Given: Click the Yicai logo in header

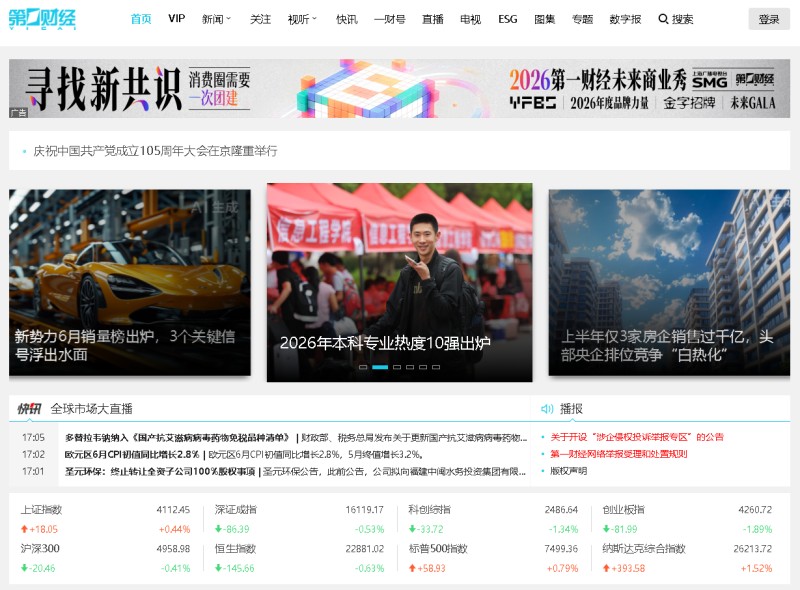Looking at the screenshot, I should coord(42,19).
